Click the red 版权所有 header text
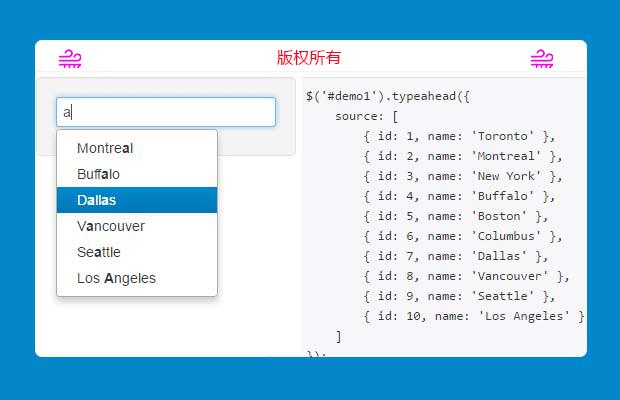The image size is (620, 400). pyautogui.click(x=309, y=58)
